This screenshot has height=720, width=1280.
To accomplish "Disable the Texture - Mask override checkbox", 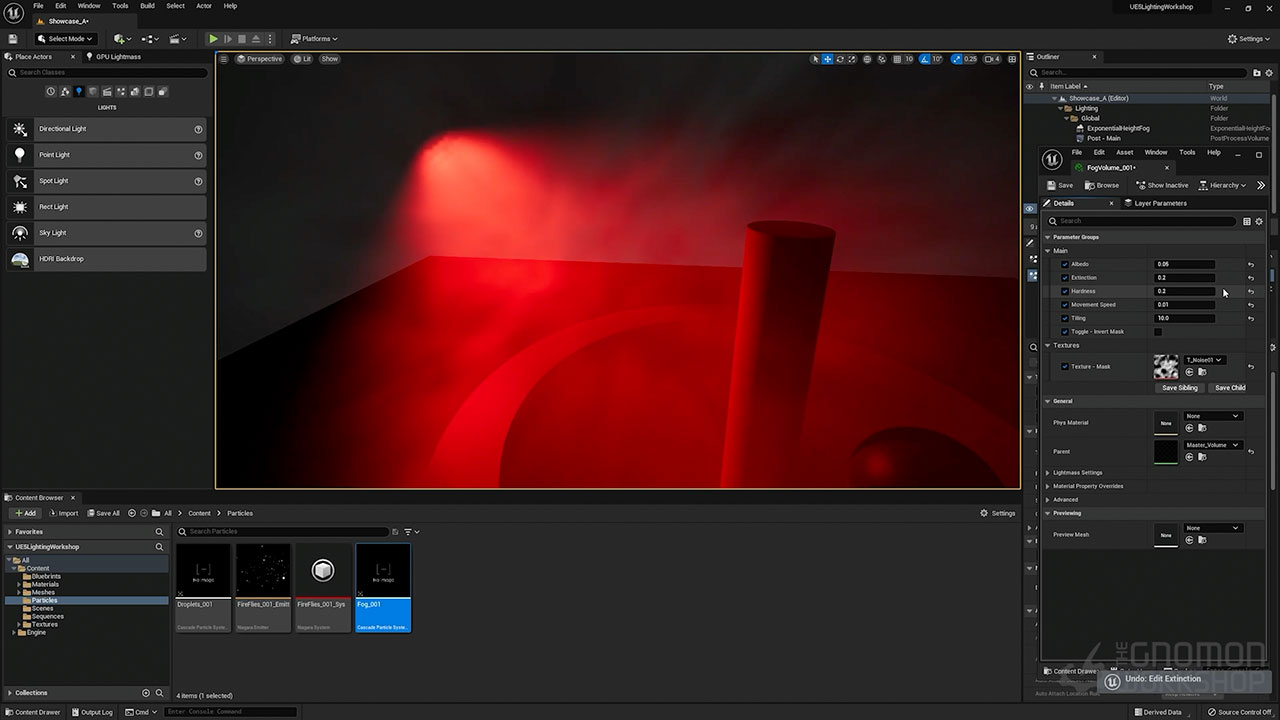I will [x=1064, y=367].
